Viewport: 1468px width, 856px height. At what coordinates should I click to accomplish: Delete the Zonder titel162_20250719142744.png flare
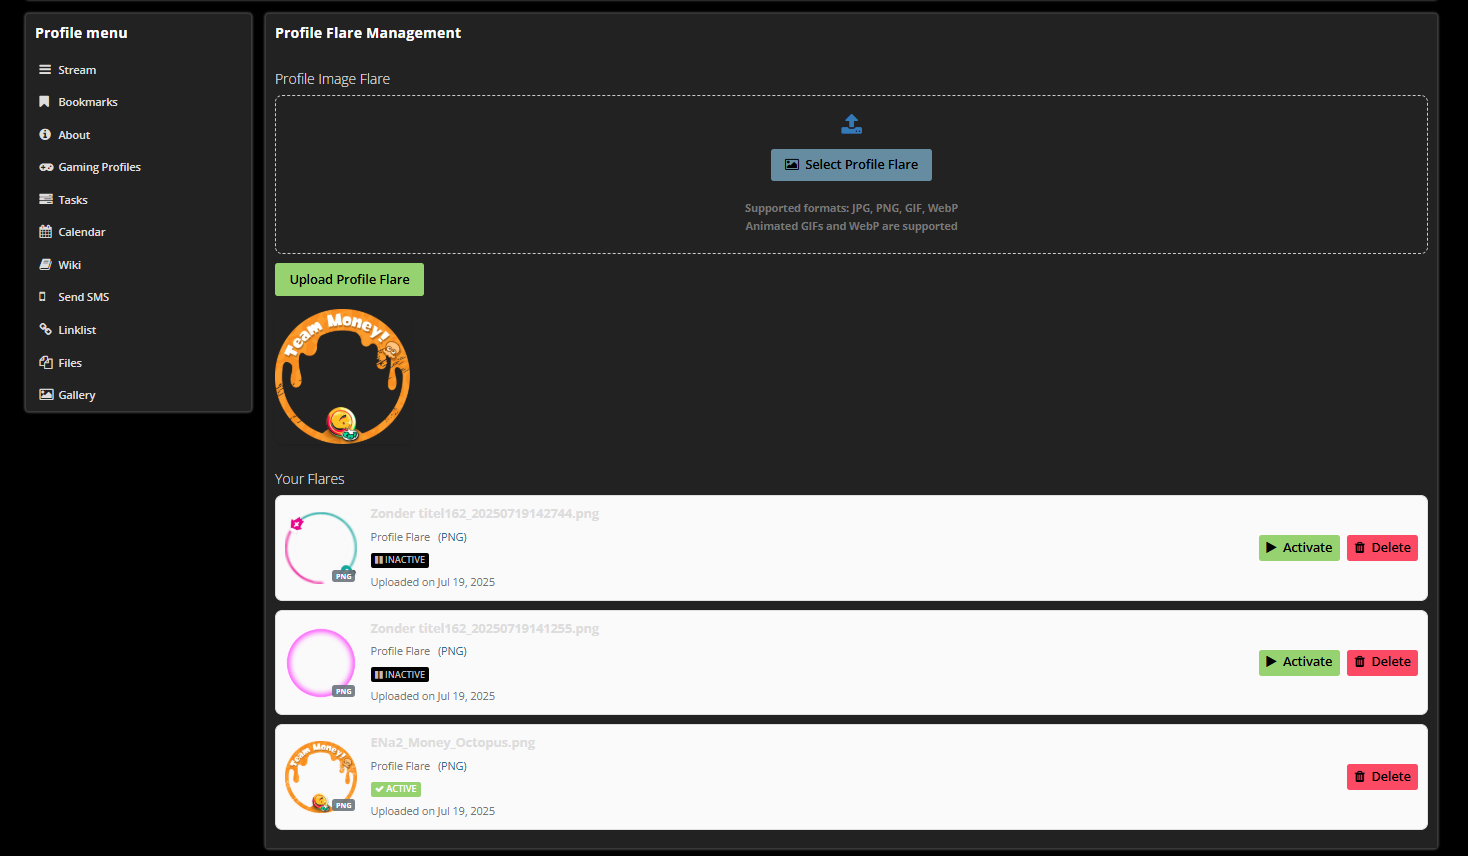1381,548
